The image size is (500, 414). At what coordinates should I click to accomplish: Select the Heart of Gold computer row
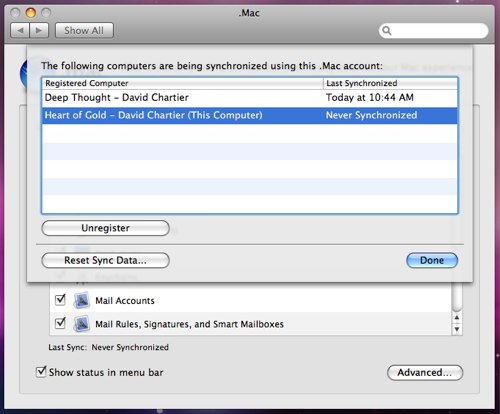click(250, 115)
